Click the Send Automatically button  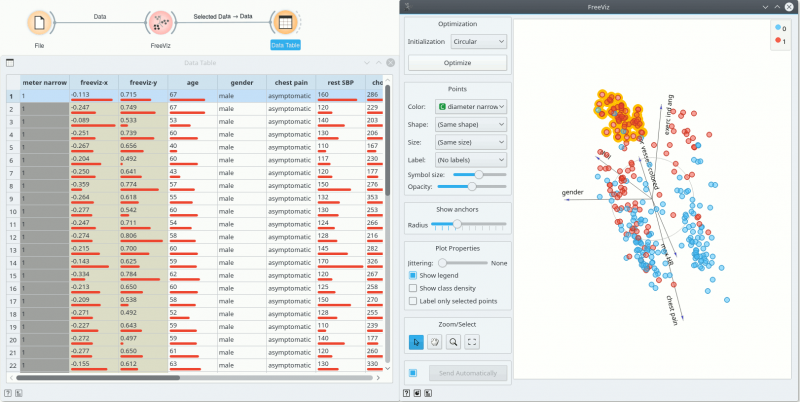coord(467,373)
